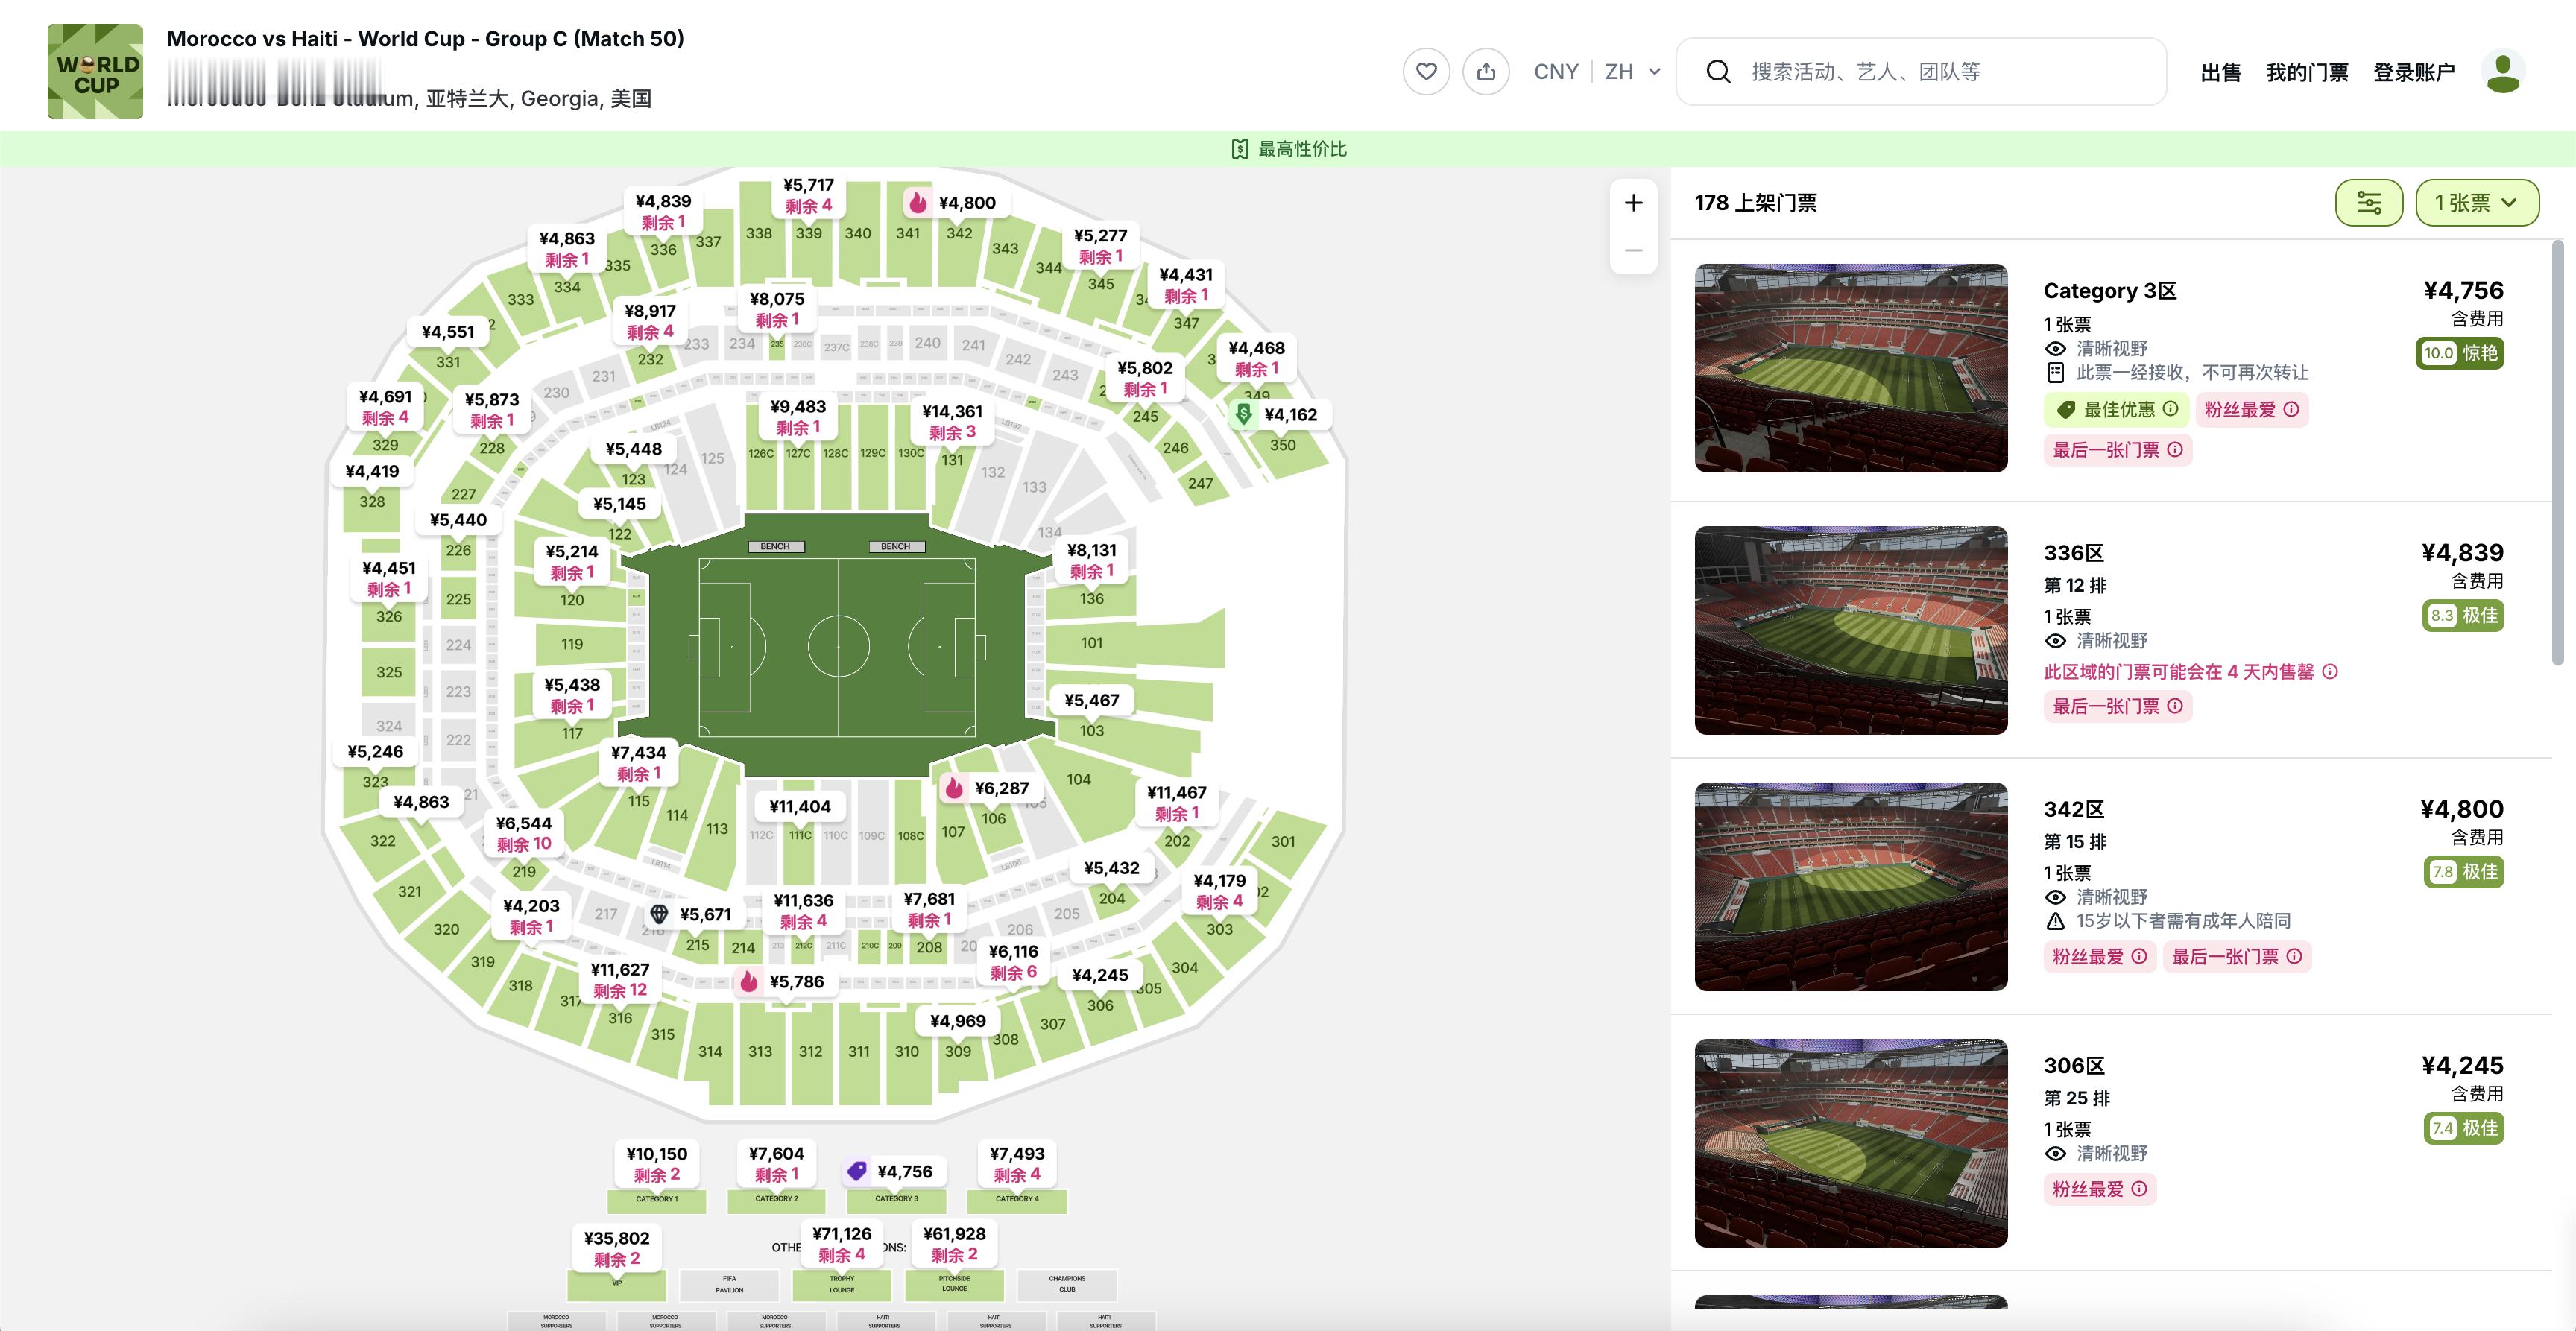
Task: Favorite this event with the heart icon
Action: (1426, 72)
